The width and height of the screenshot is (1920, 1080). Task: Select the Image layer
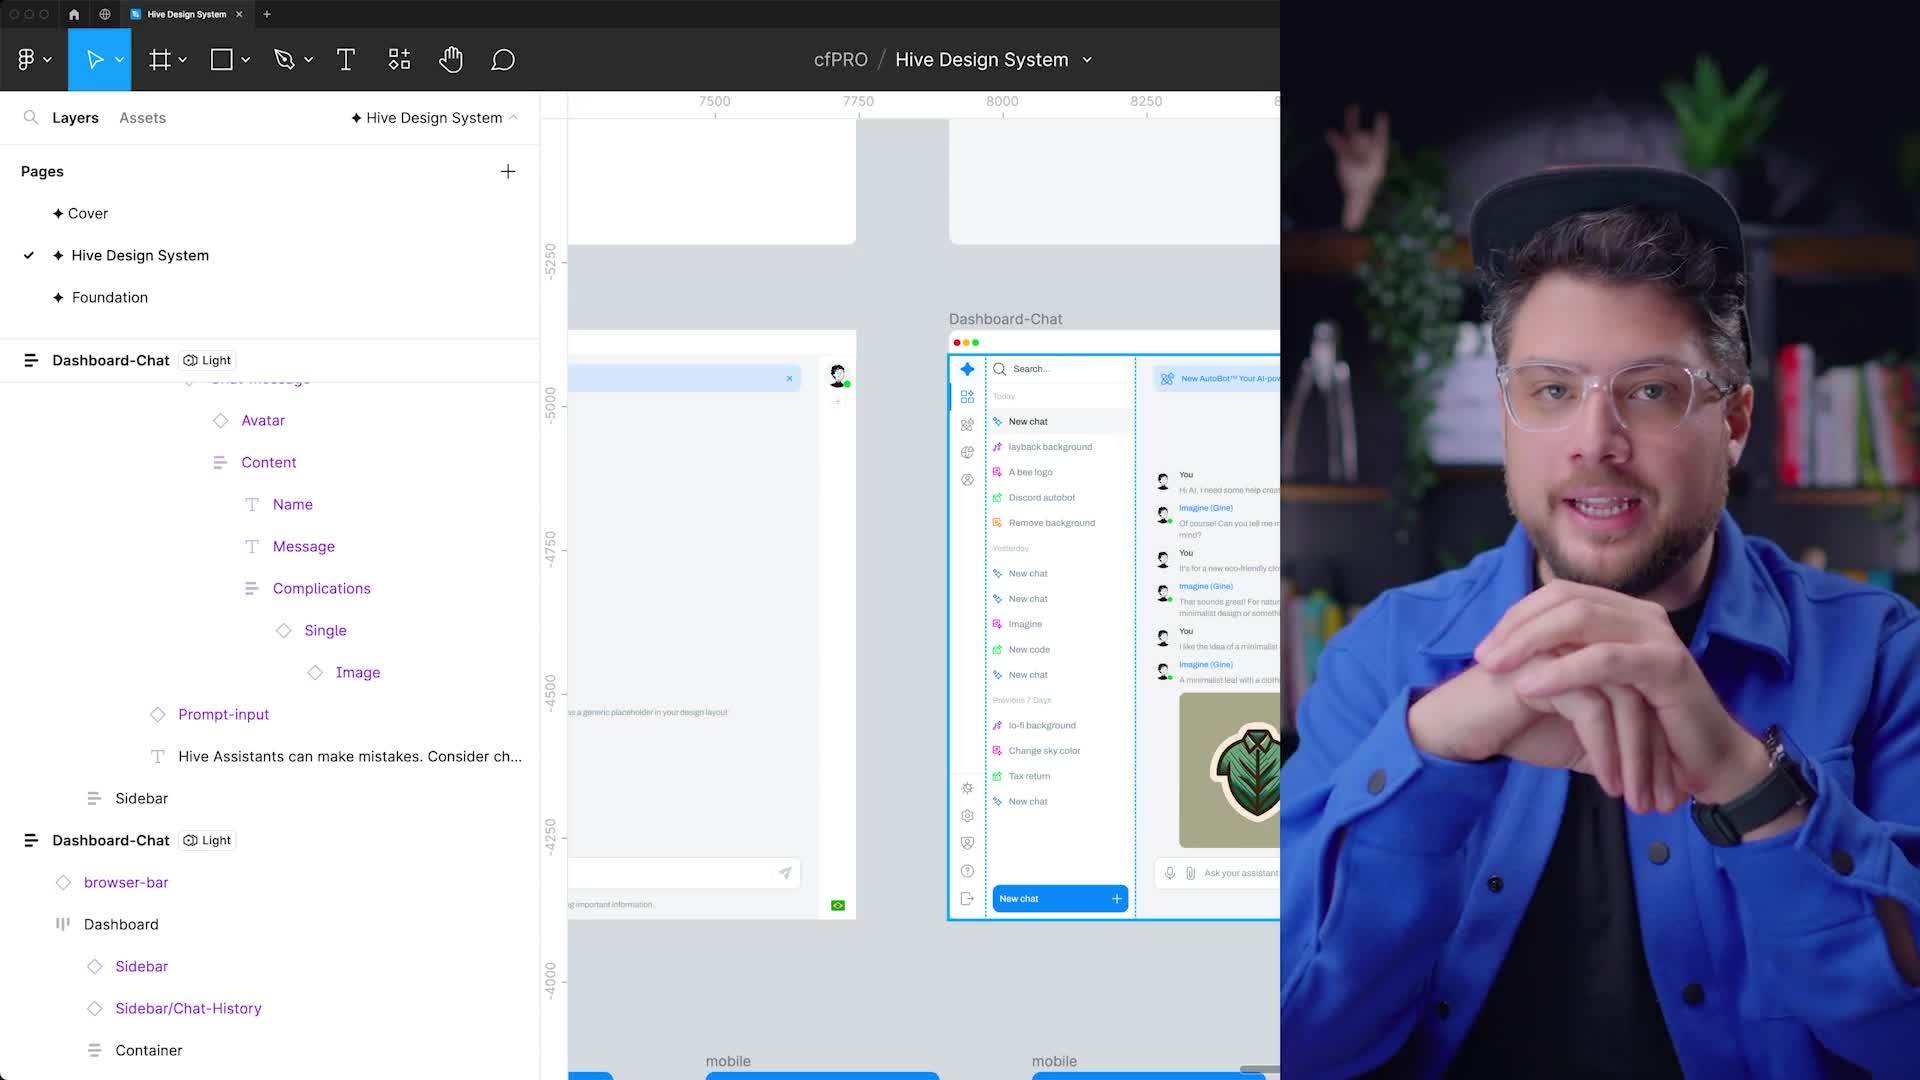pos(358,673)
